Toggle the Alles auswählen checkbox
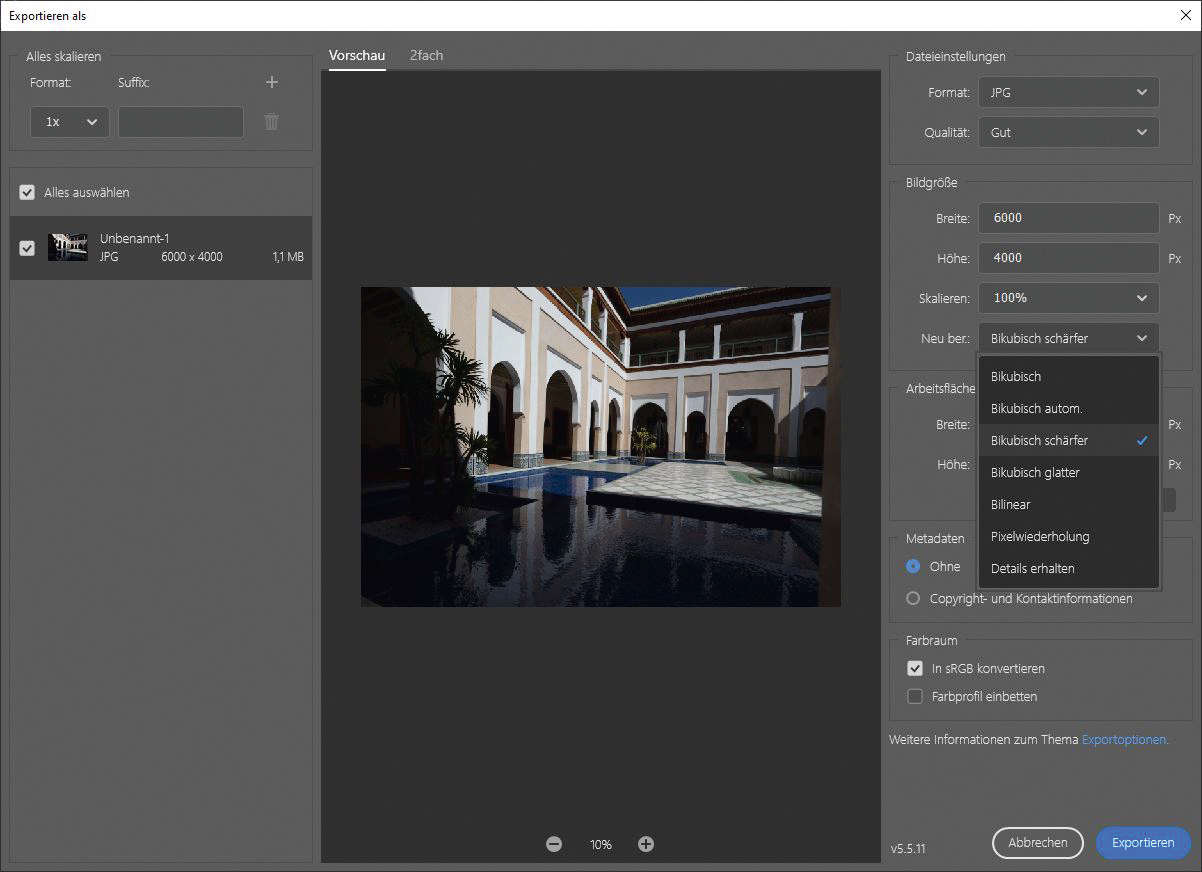 coord(27,192)
